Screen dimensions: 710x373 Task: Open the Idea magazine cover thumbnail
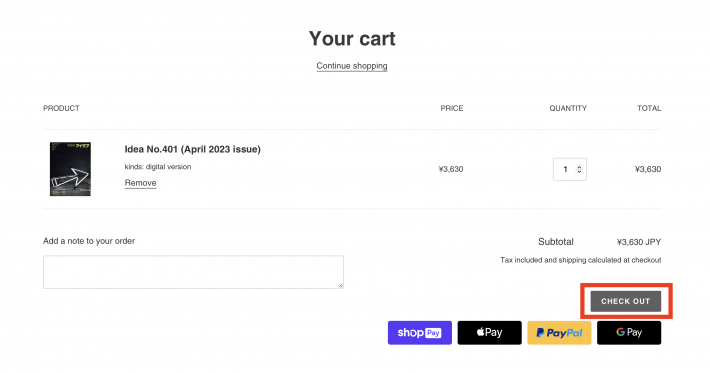70,169
